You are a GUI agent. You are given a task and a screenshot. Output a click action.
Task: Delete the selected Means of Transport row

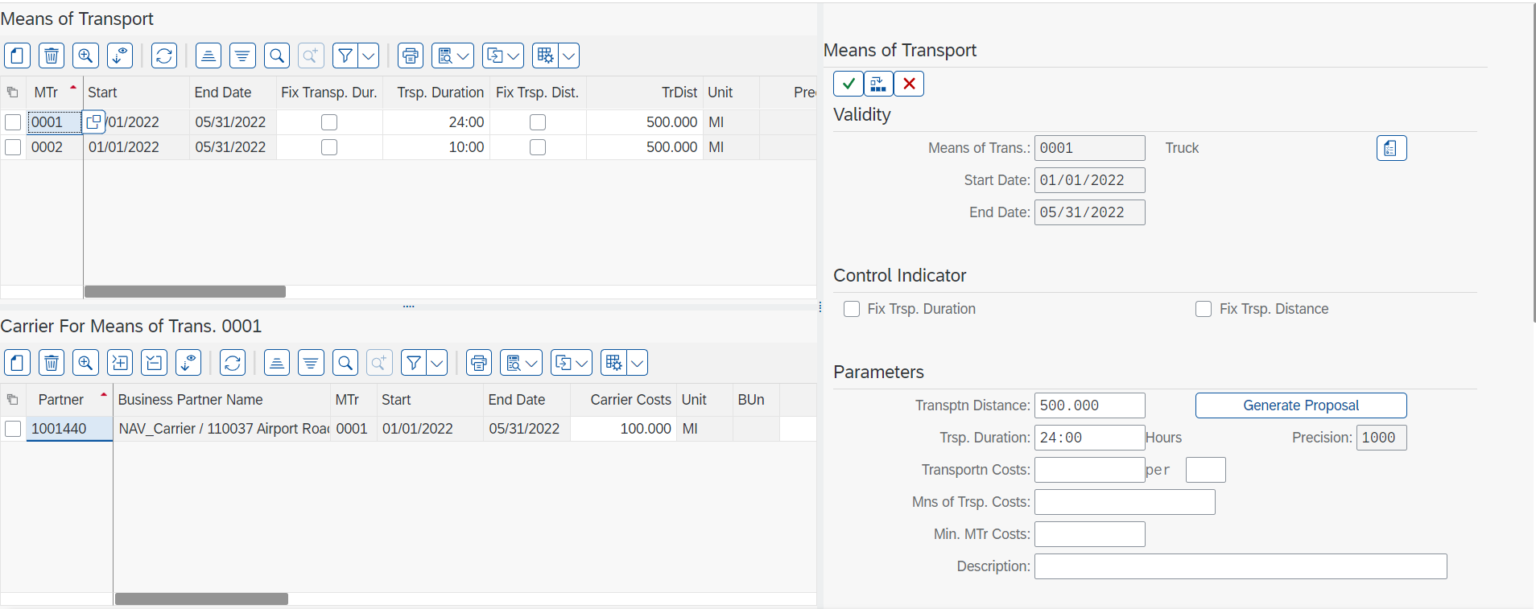(51, 55)
